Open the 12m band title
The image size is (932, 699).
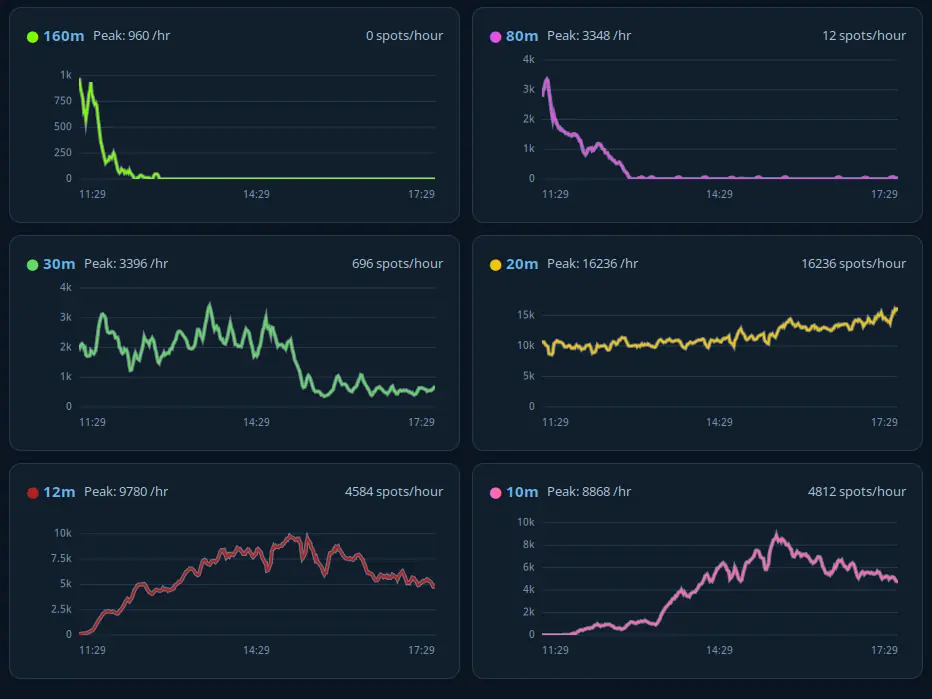[x=59, y=492]
